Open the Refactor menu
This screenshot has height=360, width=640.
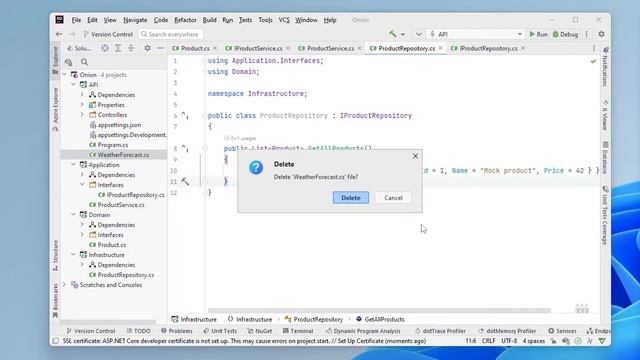click(x=185, y=20)
